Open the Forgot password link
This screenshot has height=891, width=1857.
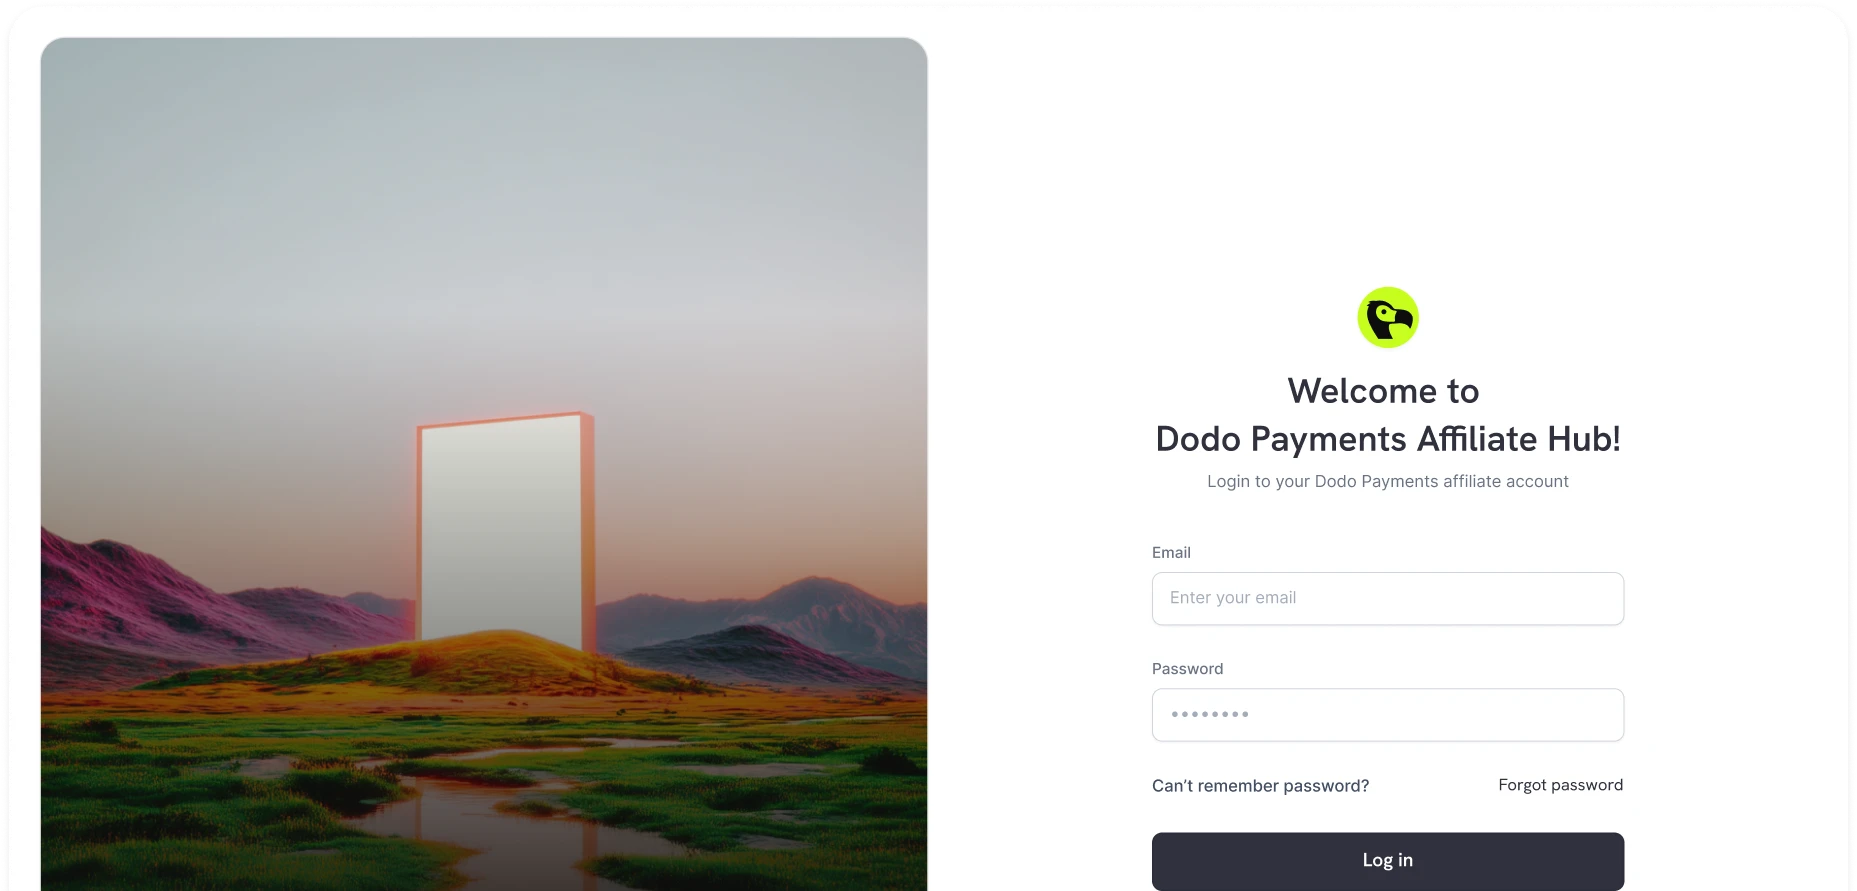point(1560,785)
